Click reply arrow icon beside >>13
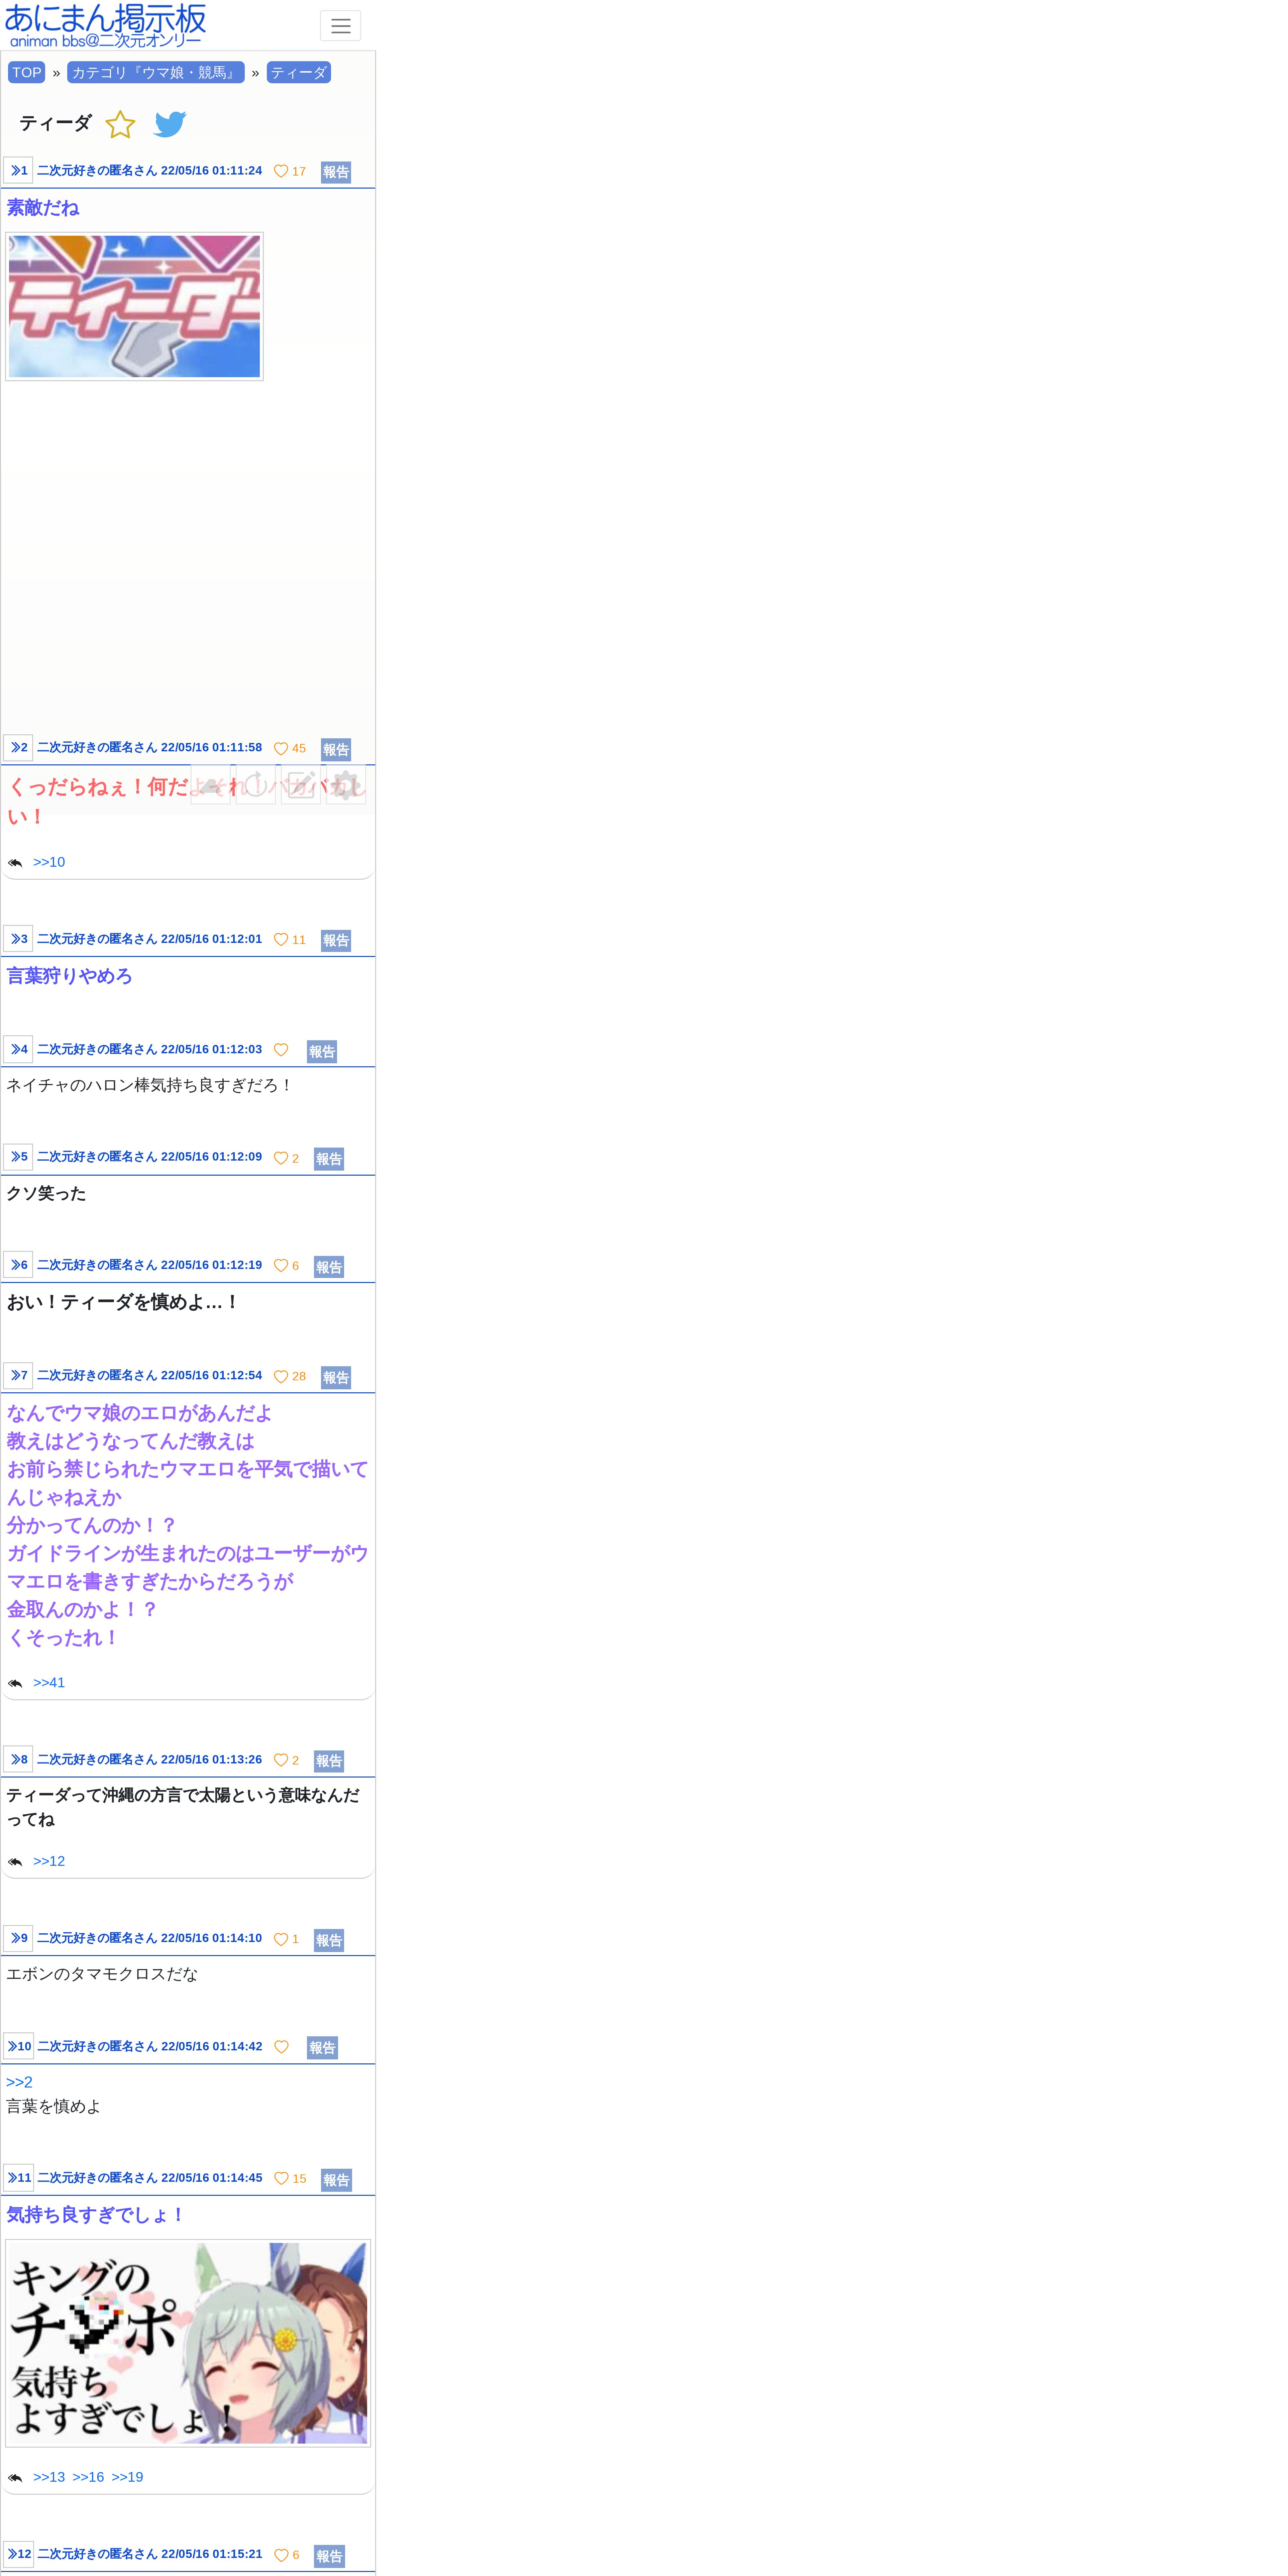 [15, 2478]
